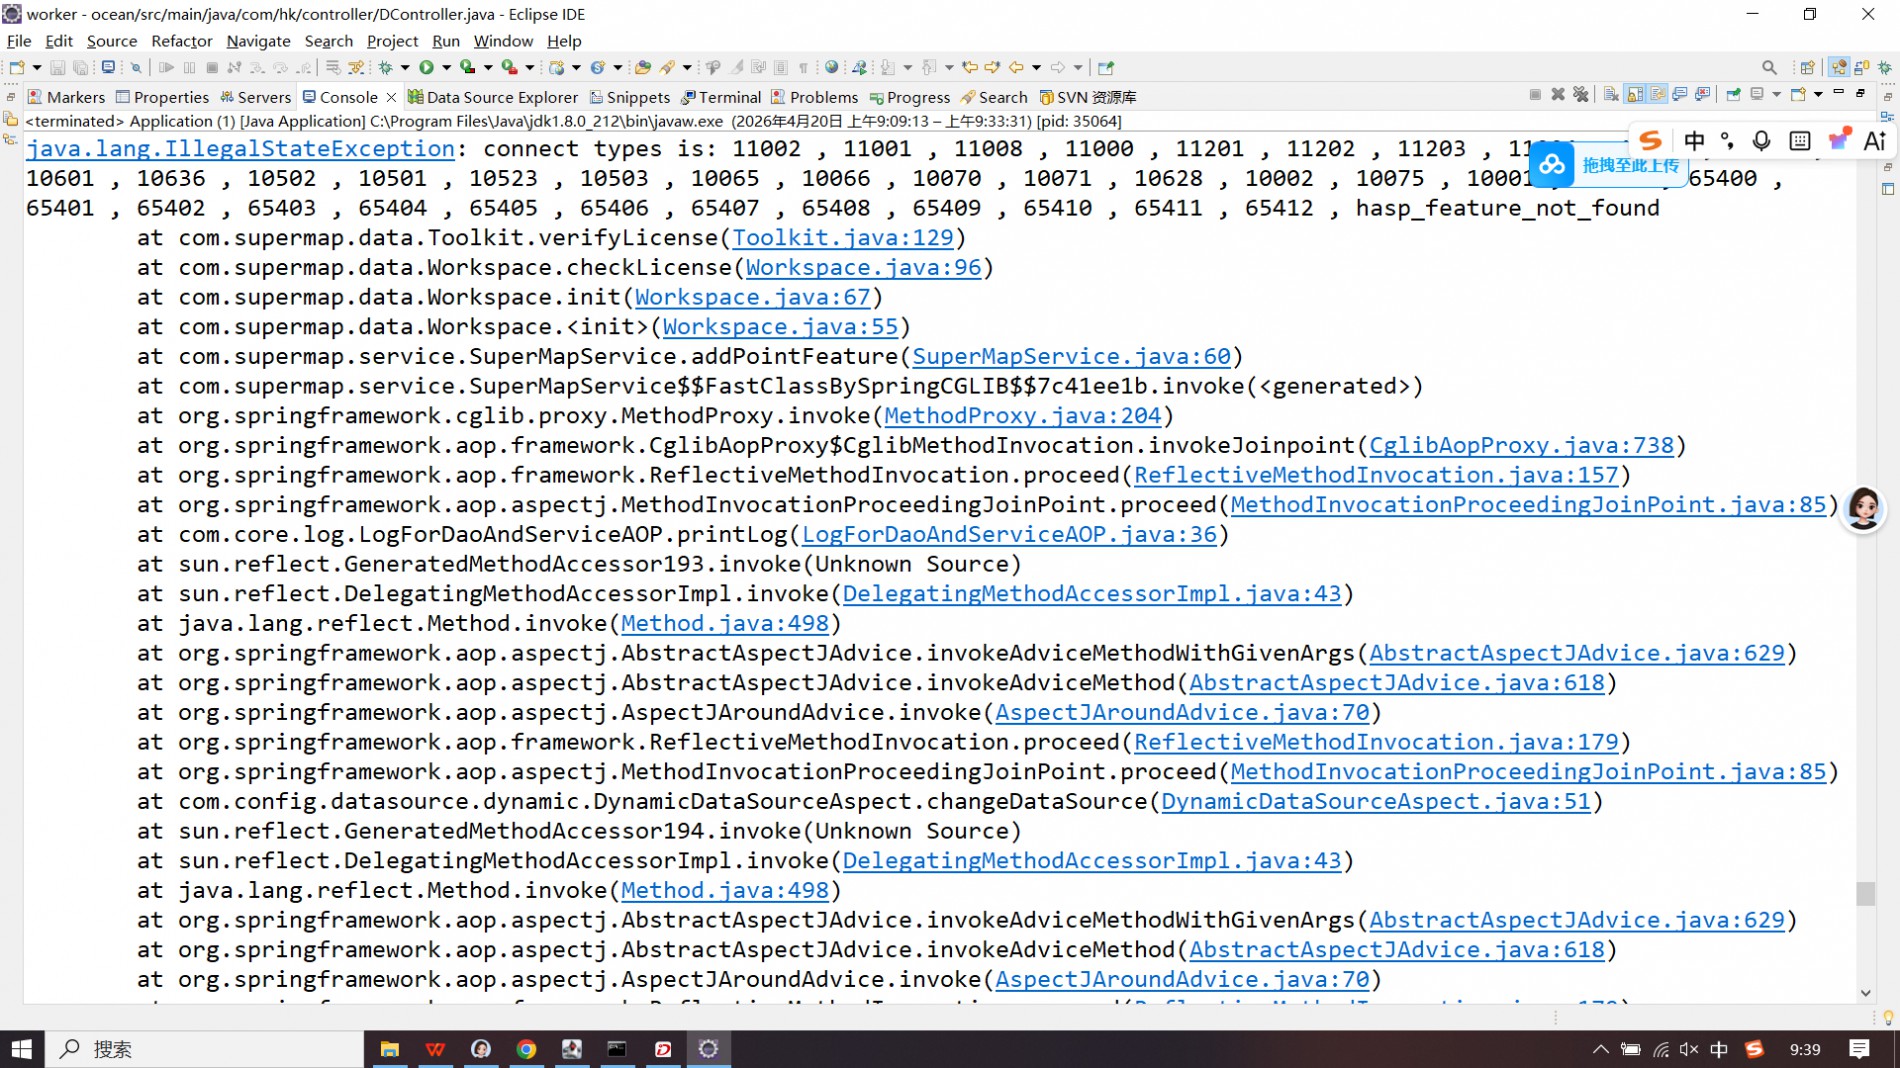Open the Refactor menu
This screenshot has height=1068, width=1900.
pyautogui.click(x=181, y=41)
